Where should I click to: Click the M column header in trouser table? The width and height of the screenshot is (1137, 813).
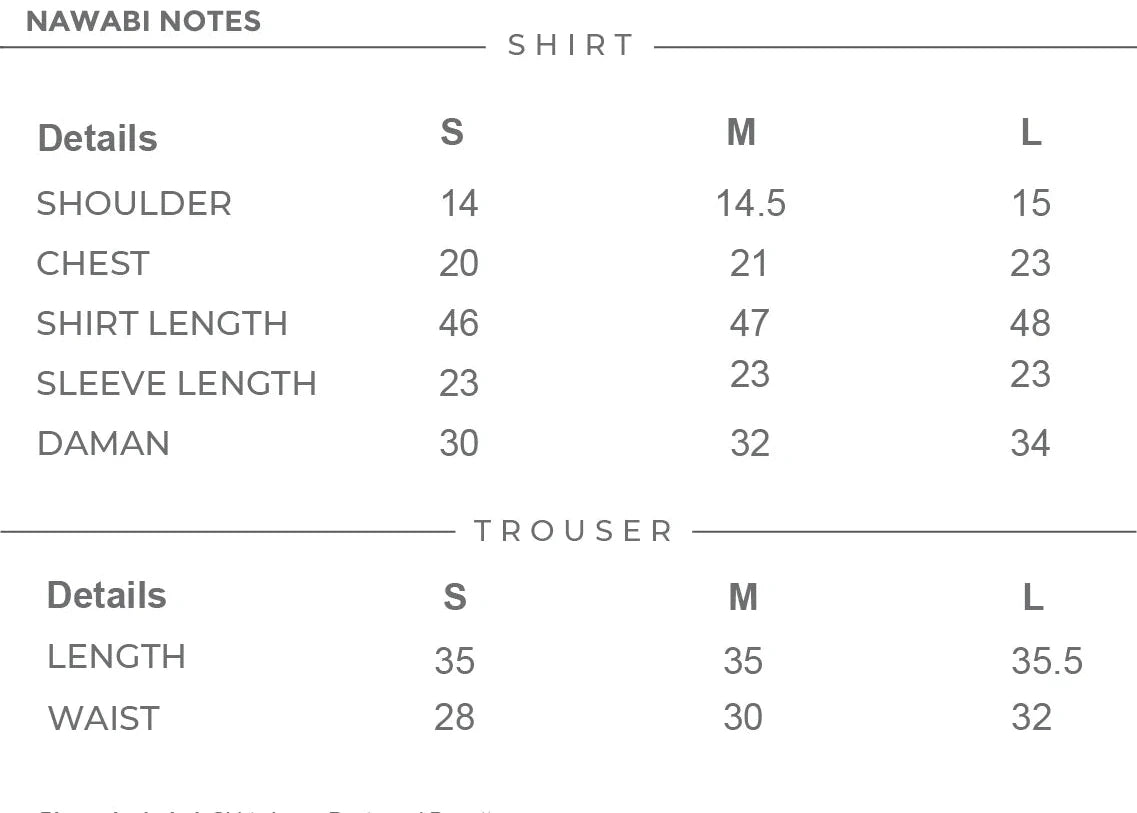[x=743, y=597]
